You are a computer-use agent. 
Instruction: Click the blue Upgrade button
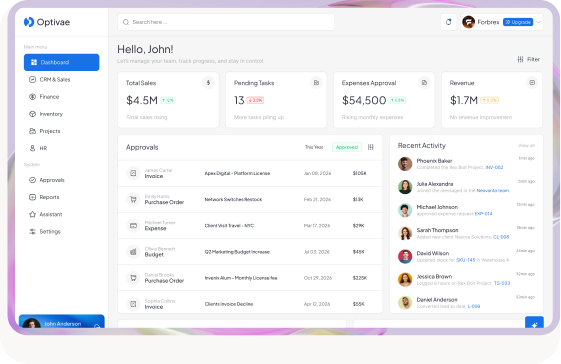(518, 22)
